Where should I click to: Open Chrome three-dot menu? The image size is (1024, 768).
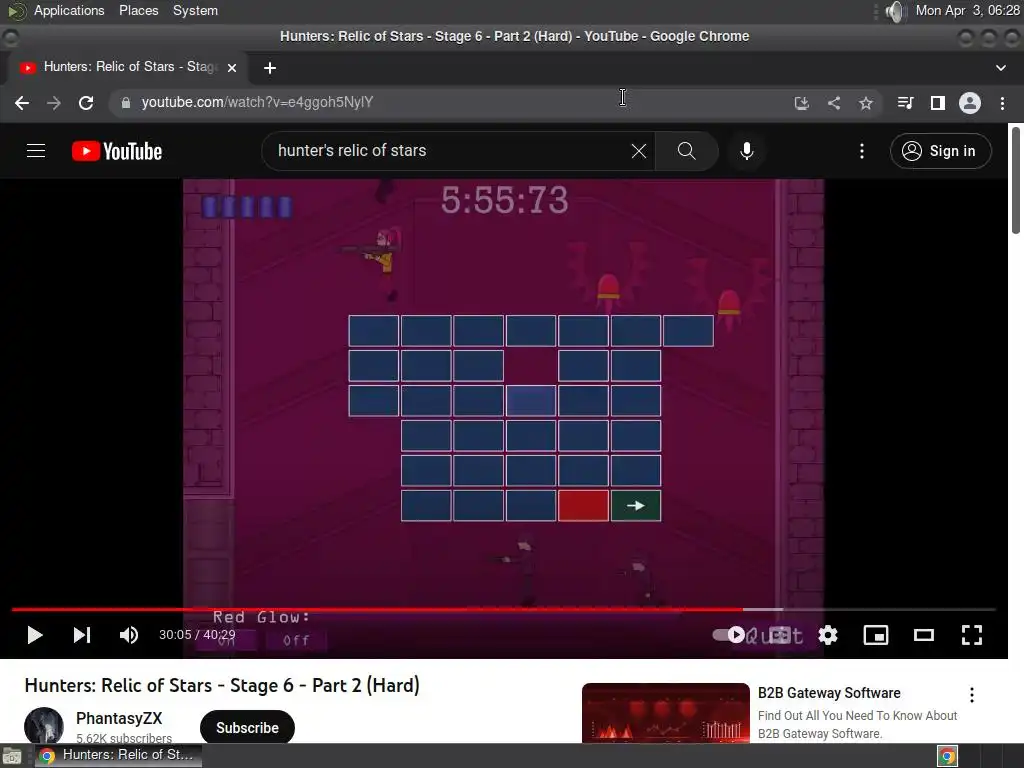(1002, 103)
